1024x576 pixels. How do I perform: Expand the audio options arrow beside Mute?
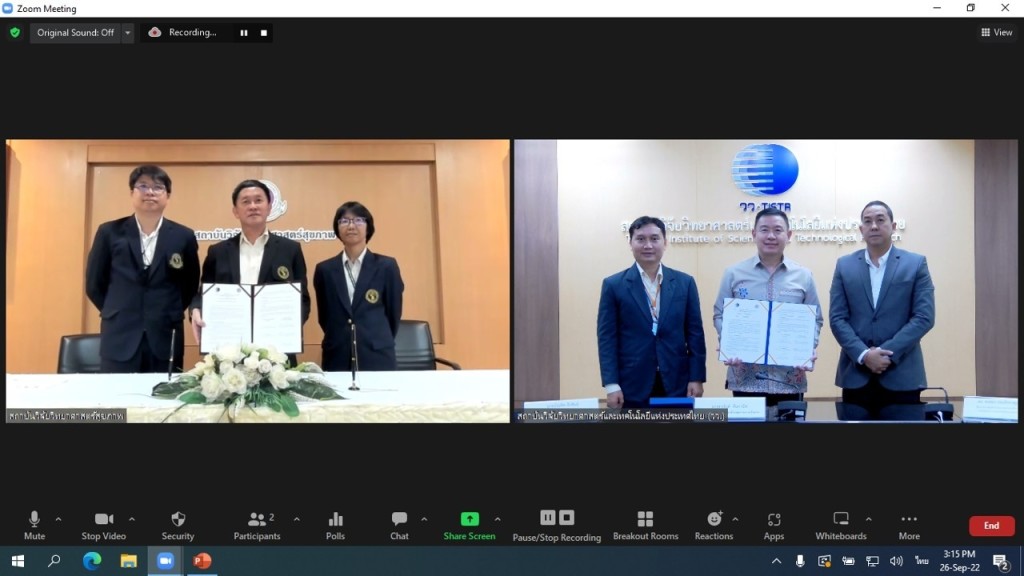click(x=58, y=519)
